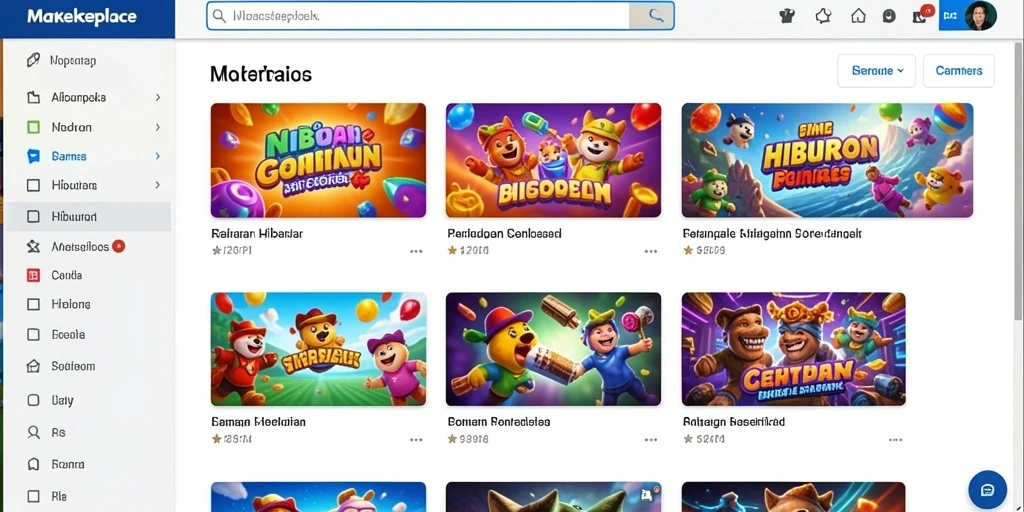Tick the checkbox beside Ris
The height and width of the screenshot is (512, 1024).
(33, 496)
